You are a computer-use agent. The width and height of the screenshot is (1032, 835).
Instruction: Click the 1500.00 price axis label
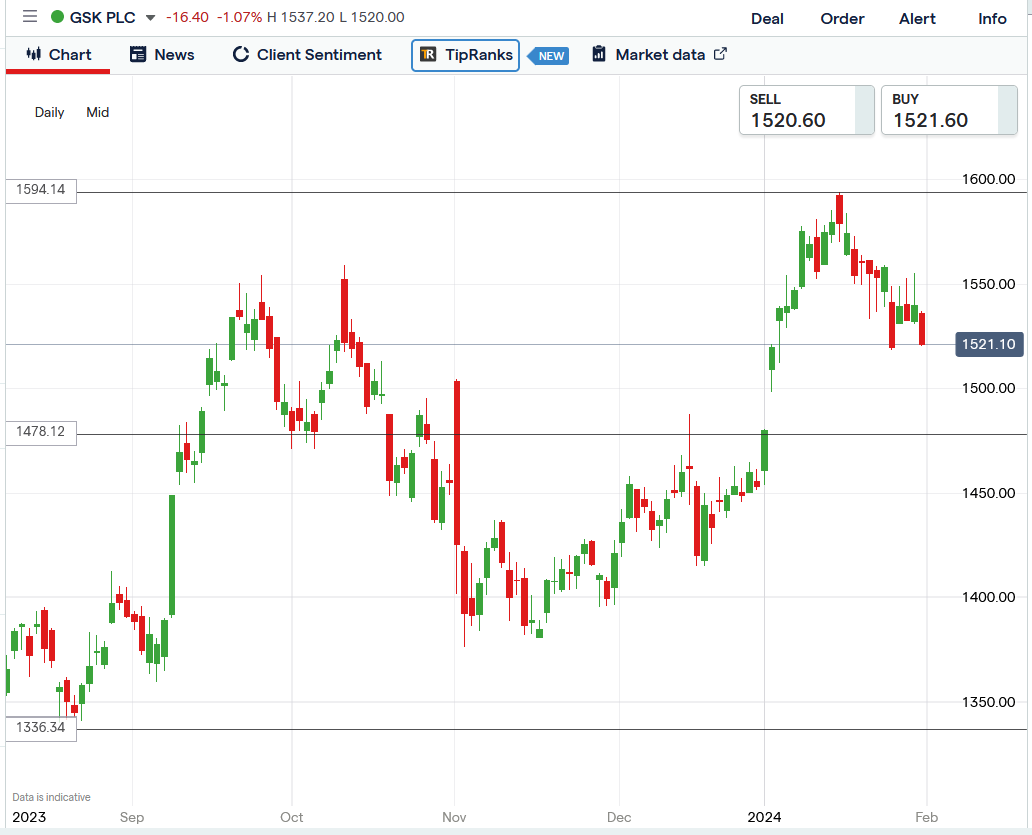(x=989, y=388)
